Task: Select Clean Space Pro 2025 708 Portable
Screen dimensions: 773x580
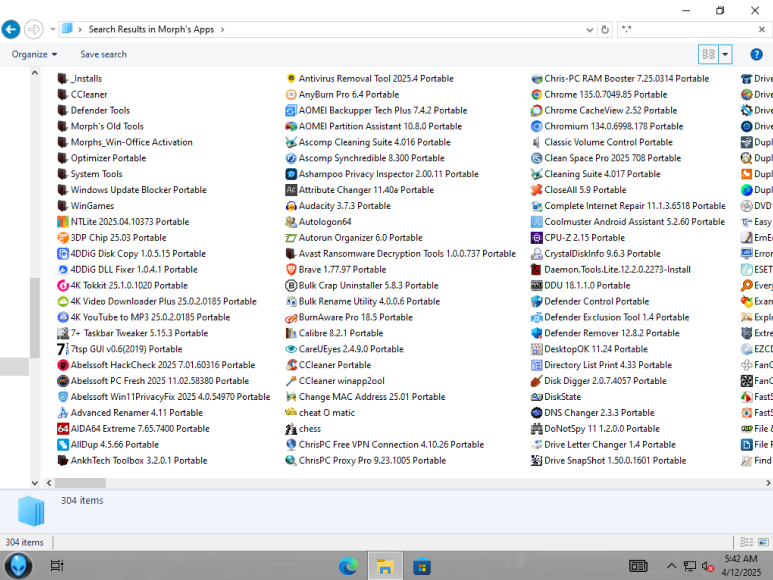Action: (x=612, y=158)
